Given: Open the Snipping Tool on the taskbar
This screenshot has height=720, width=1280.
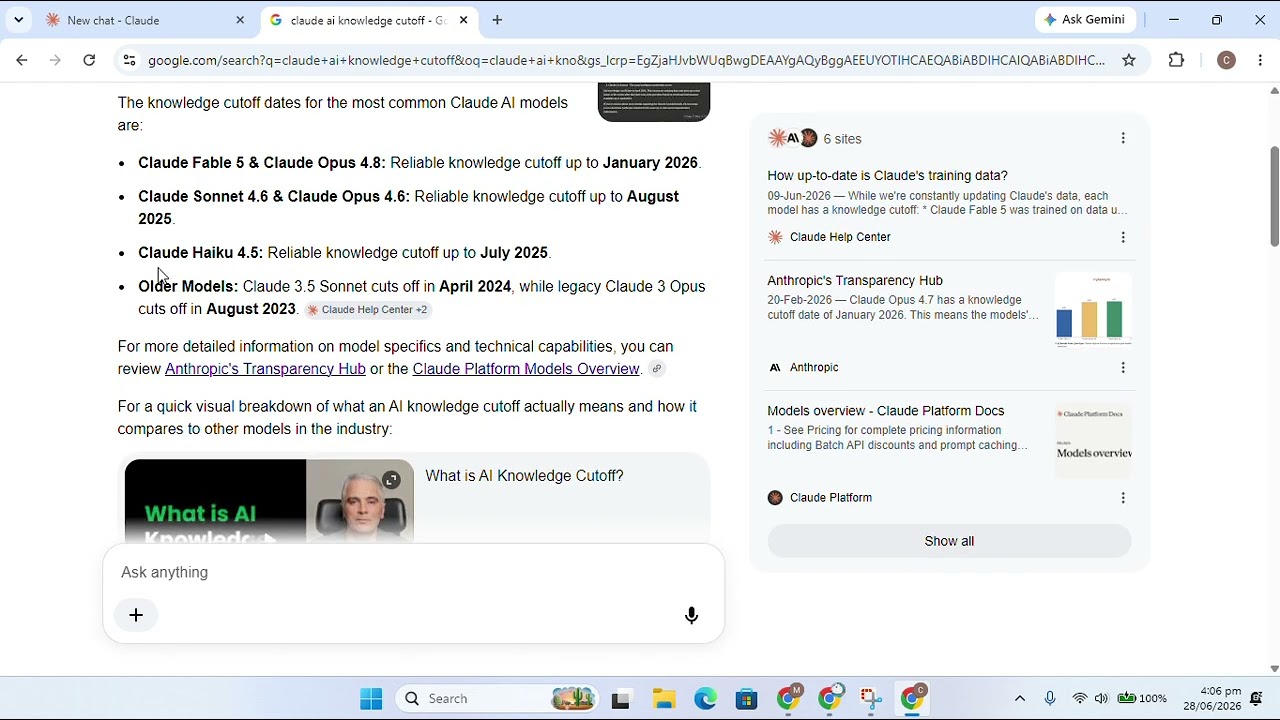Looking at the screenshot, I should pos(870,699).
